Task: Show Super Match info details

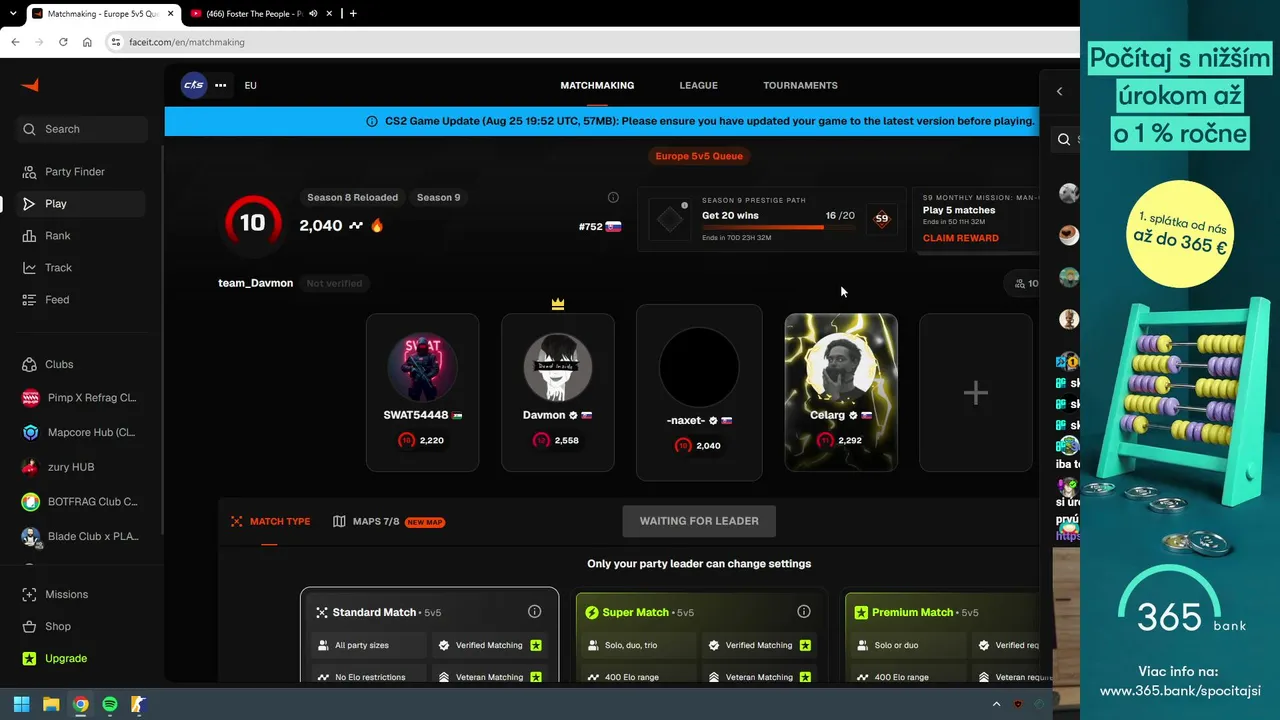Action: pyautogui.click(x=803, y=612)
